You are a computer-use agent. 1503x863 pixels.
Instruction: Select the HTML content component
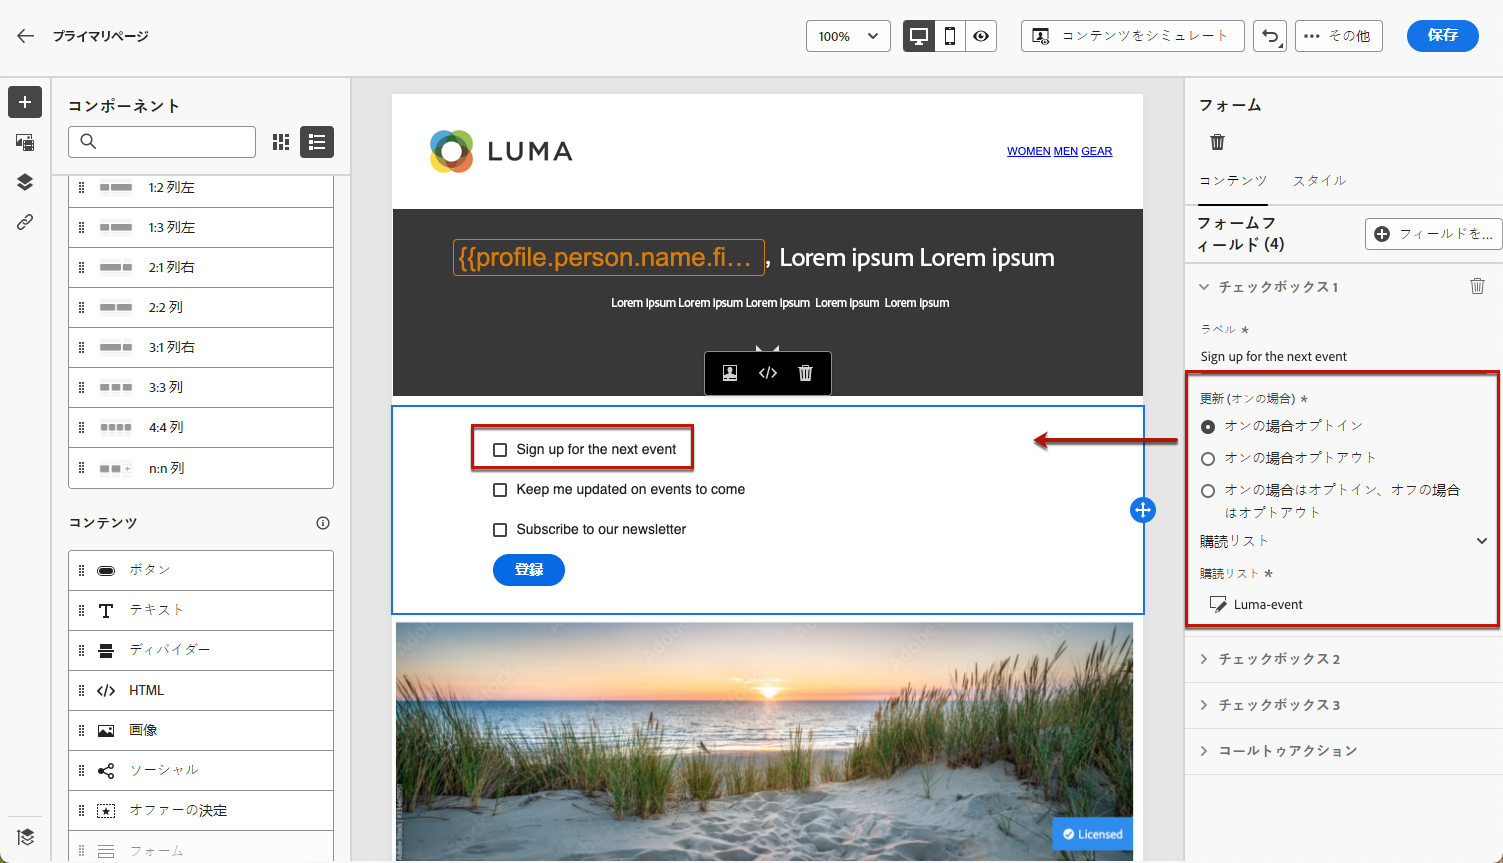point(201,690)
